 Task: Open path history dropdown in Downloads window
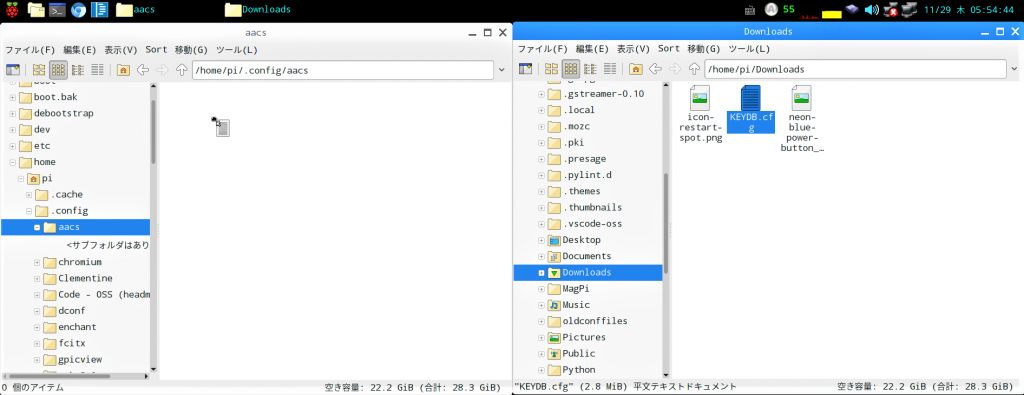(1014, 69)
